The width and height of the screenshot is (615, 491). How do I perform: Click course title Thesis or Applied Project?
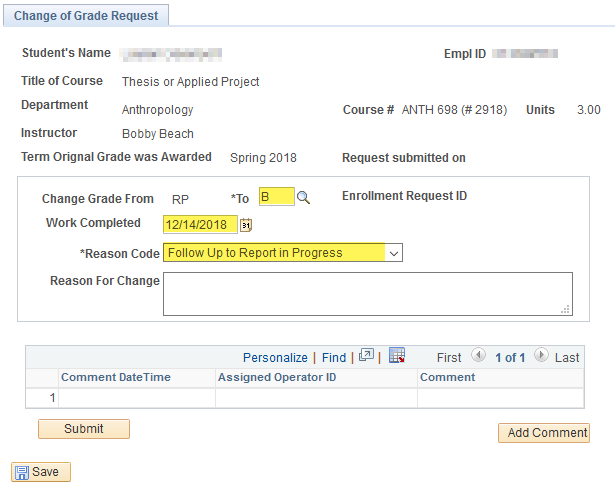[x=191, y=82]
